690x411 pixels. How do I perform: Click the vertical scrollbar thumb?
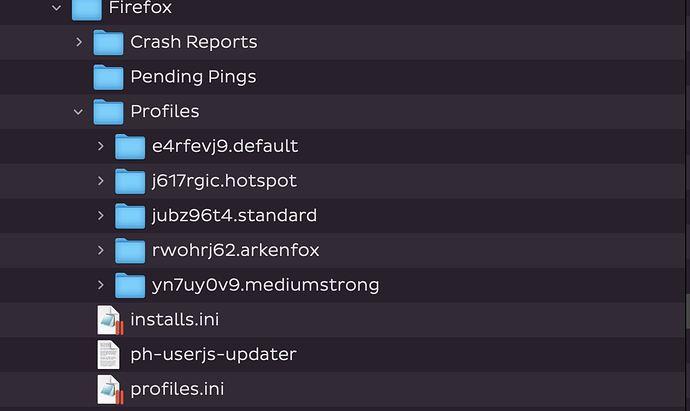pos(687,311)
